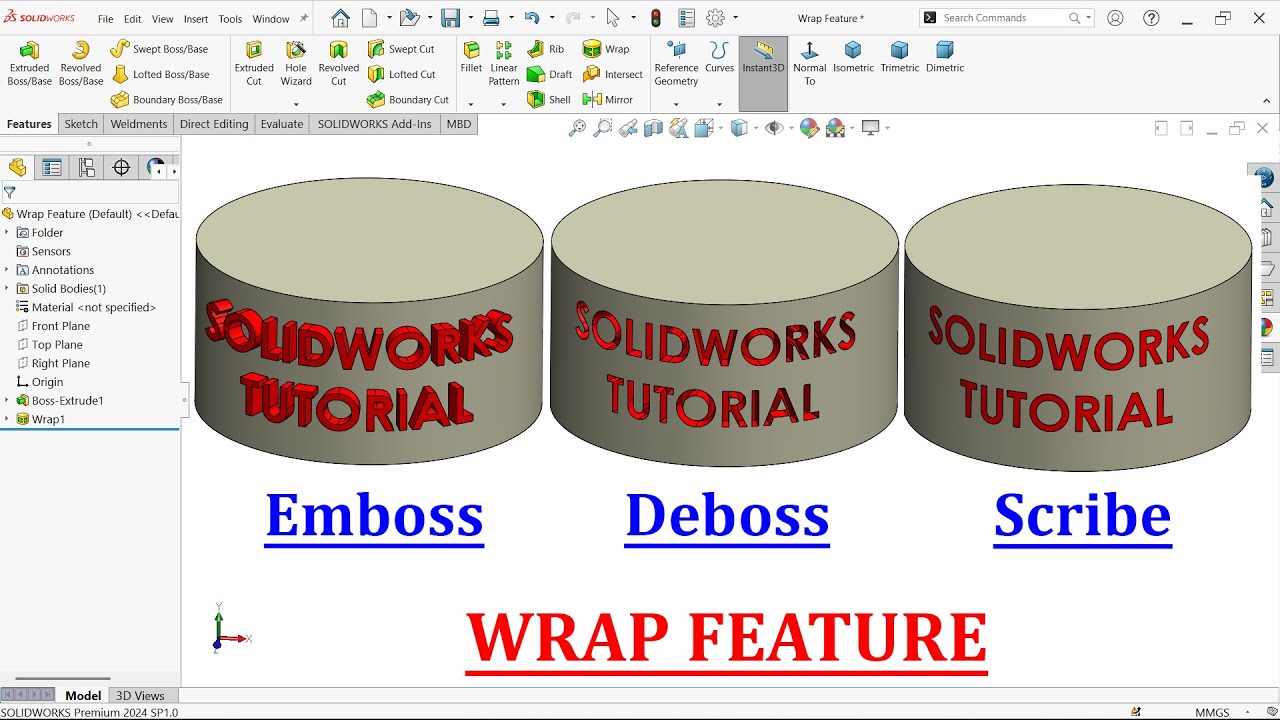
Task: Choose the Lofted Cut tool
Action: [401, 74]
